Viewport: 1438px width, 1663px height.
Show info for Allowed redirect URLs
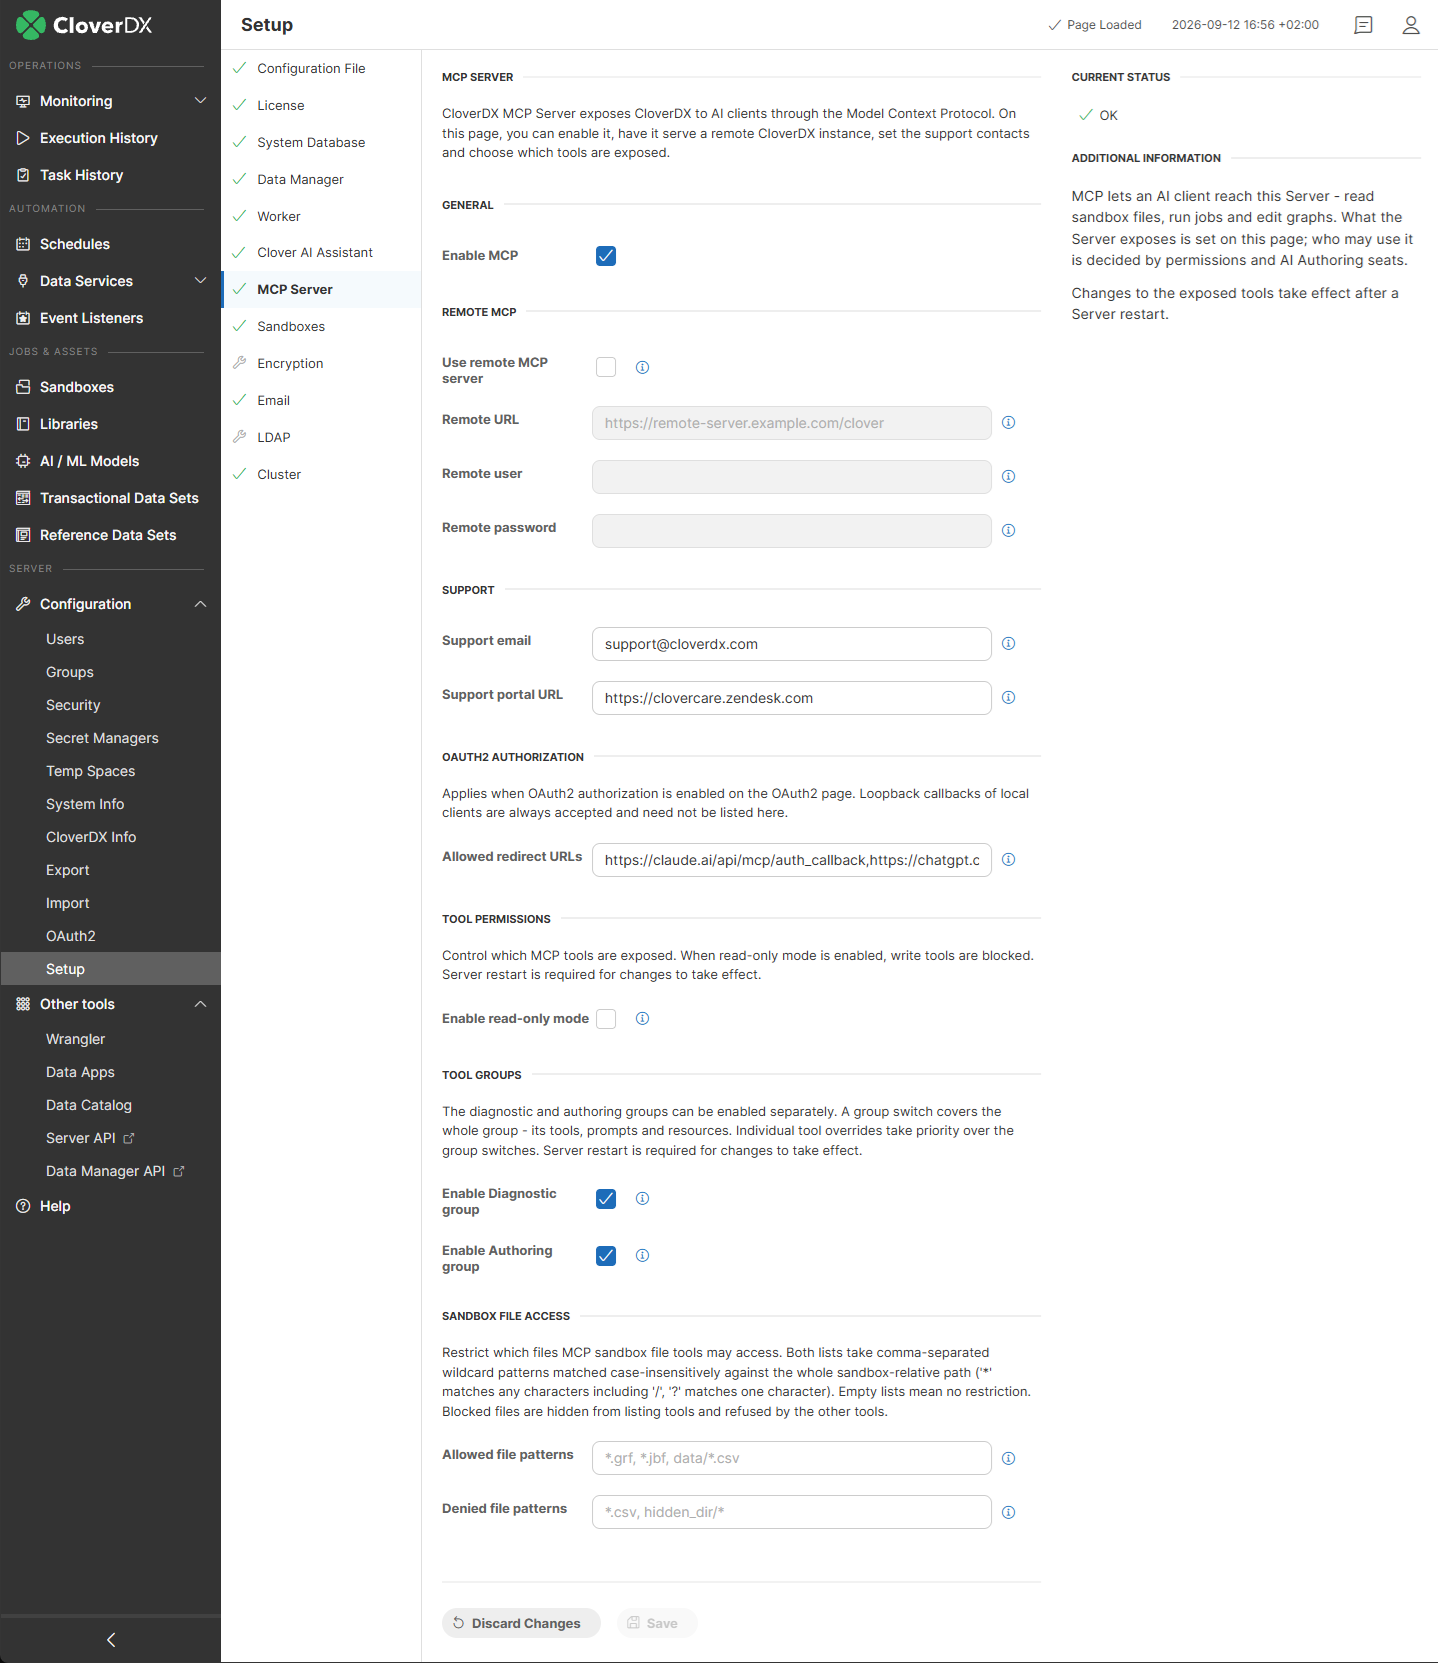(x=1008, y=860)
